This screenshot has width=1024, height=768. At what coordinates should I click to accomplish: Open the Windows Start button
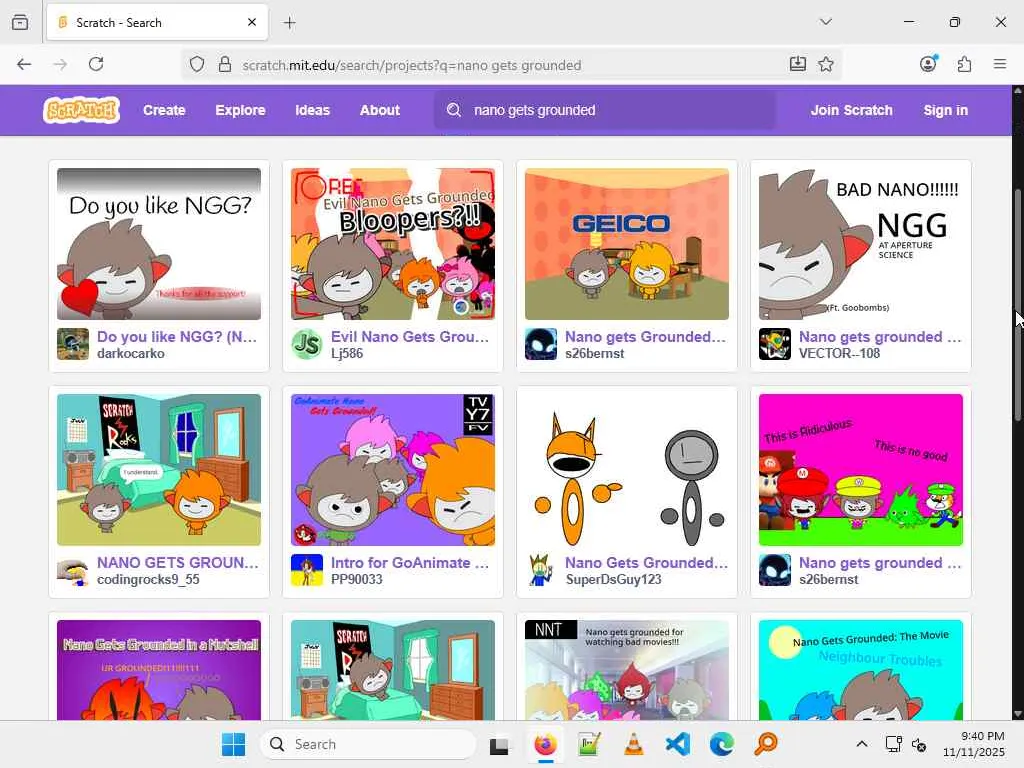tap(233, 744)
